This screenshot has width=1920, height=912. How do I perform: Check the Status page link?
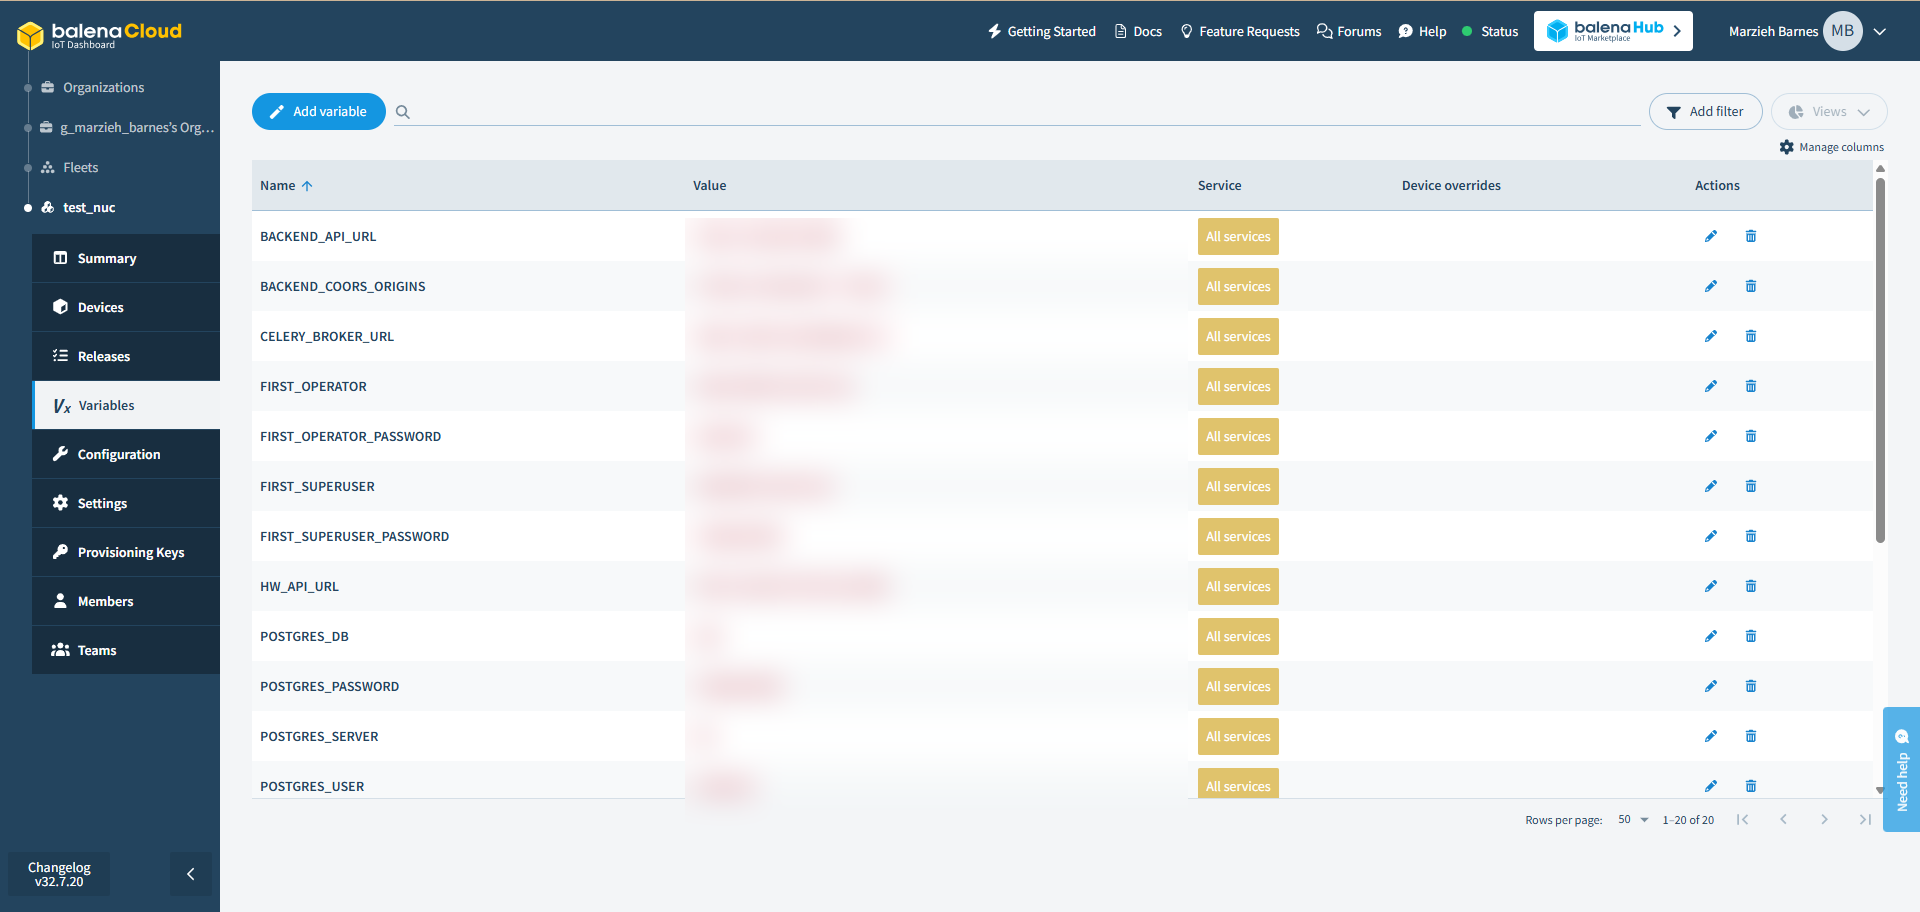[x=1490, y=32]
